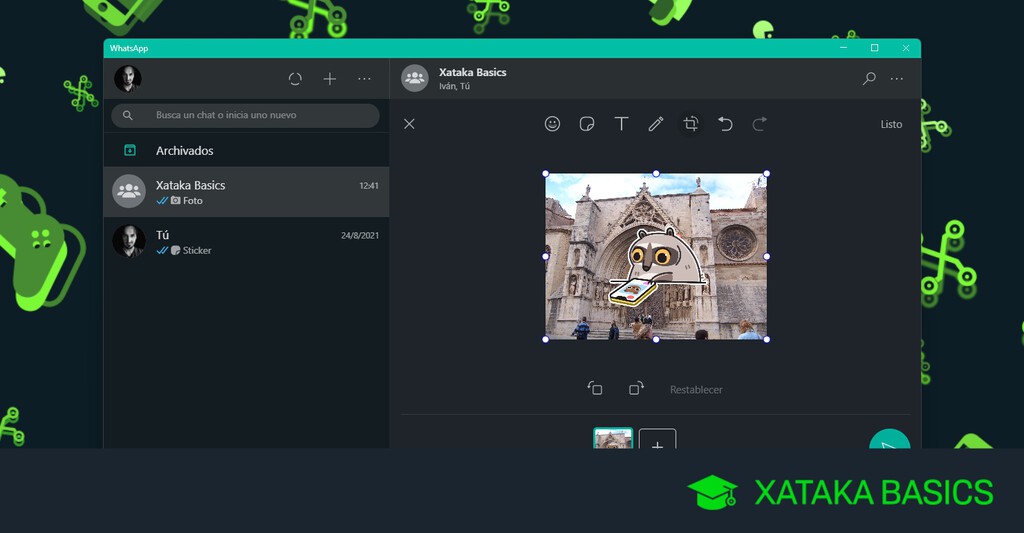Click 'Foto' preview text in Xataka Basics

pos(193,201)
